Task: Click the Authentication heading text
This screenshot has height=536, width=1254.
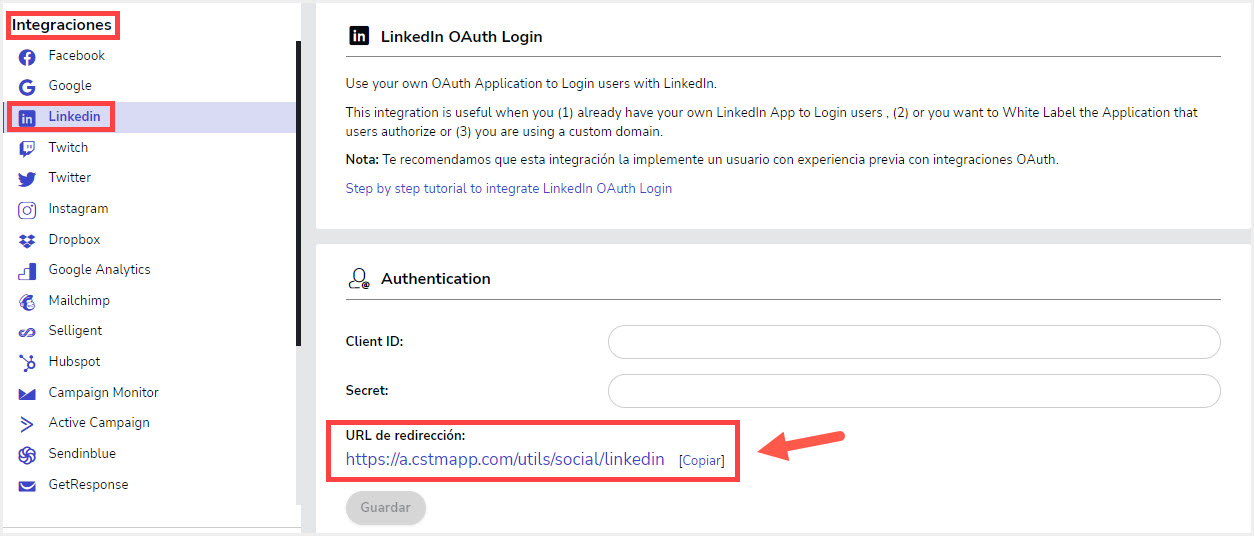Action: point(436,279)
